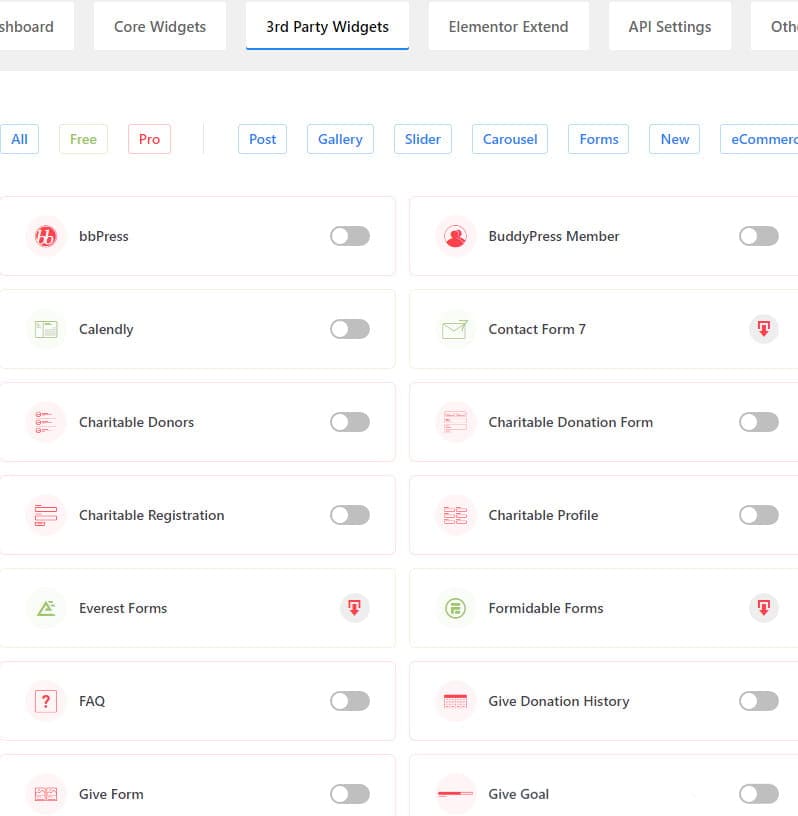
Task: Click the download icon for Contact Form 7
Action: click(x=764, y=329)
